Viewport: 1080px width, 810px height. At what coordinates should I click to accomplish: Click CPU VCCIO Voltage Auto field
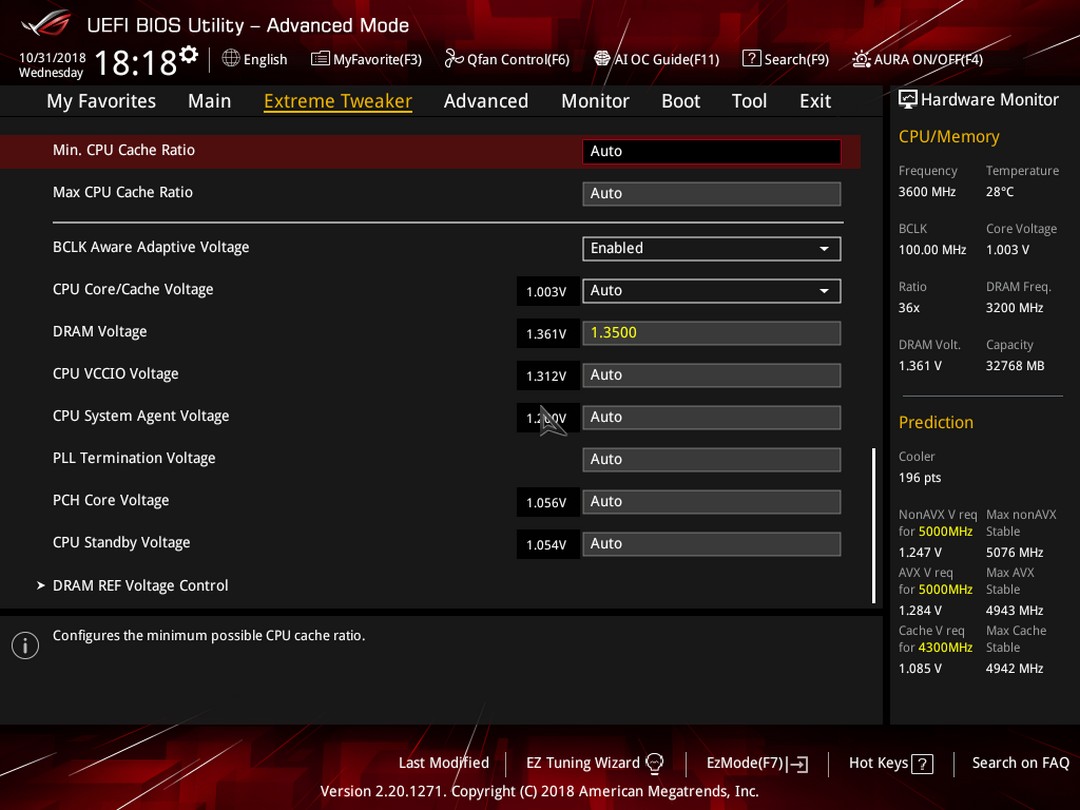click(712, 375)
